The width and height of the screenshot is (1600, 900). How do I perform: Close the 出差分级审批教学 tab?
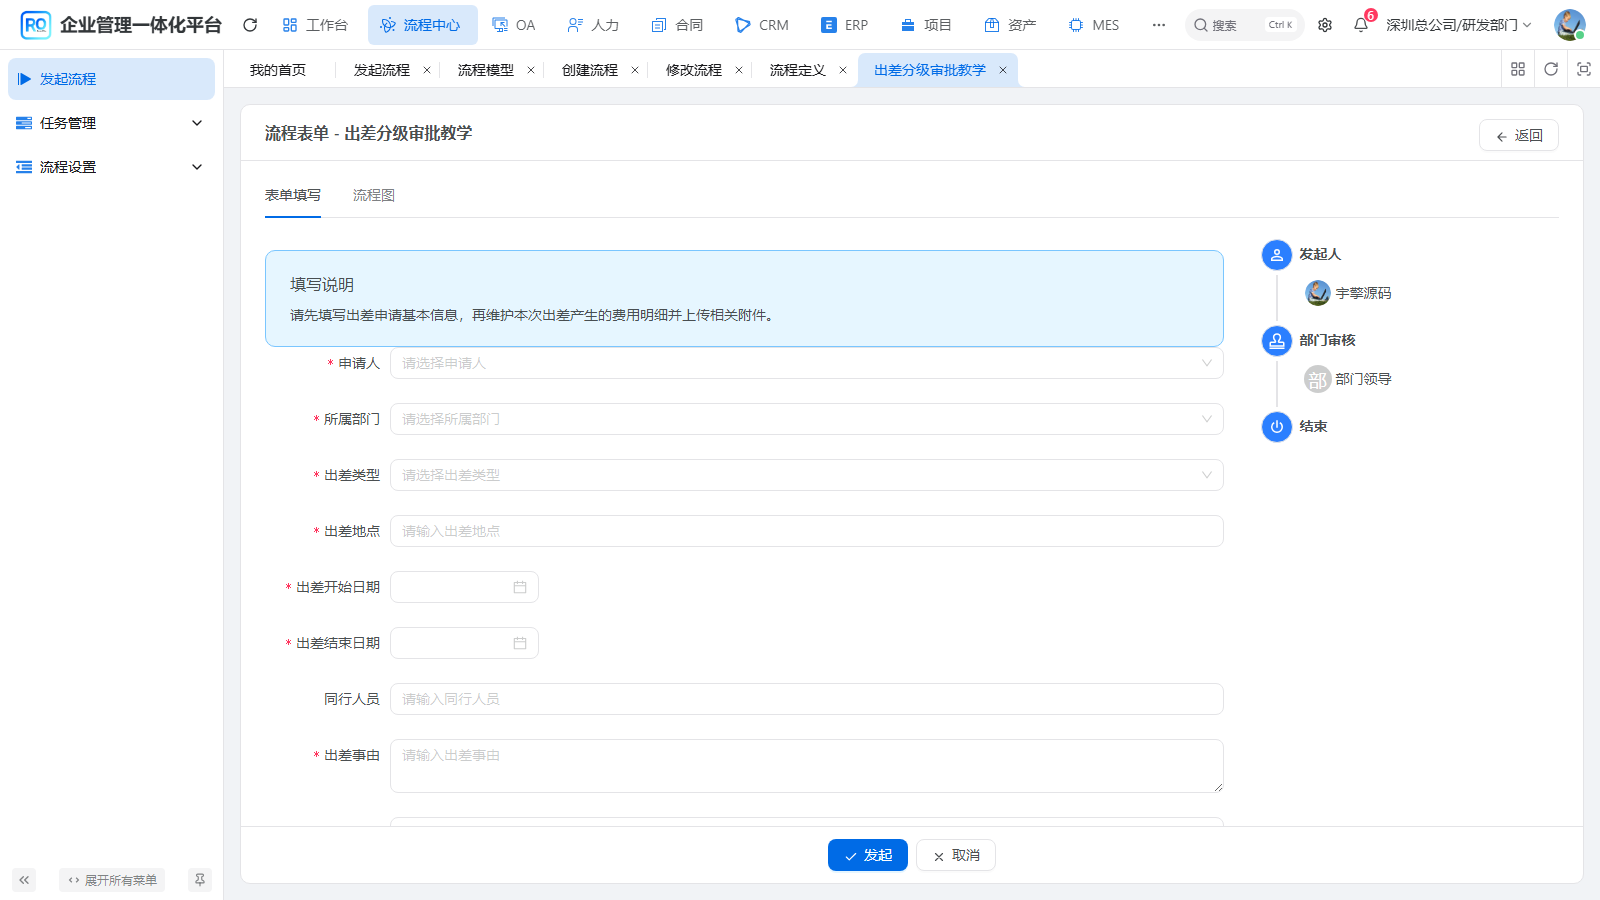pos(1003,70)
